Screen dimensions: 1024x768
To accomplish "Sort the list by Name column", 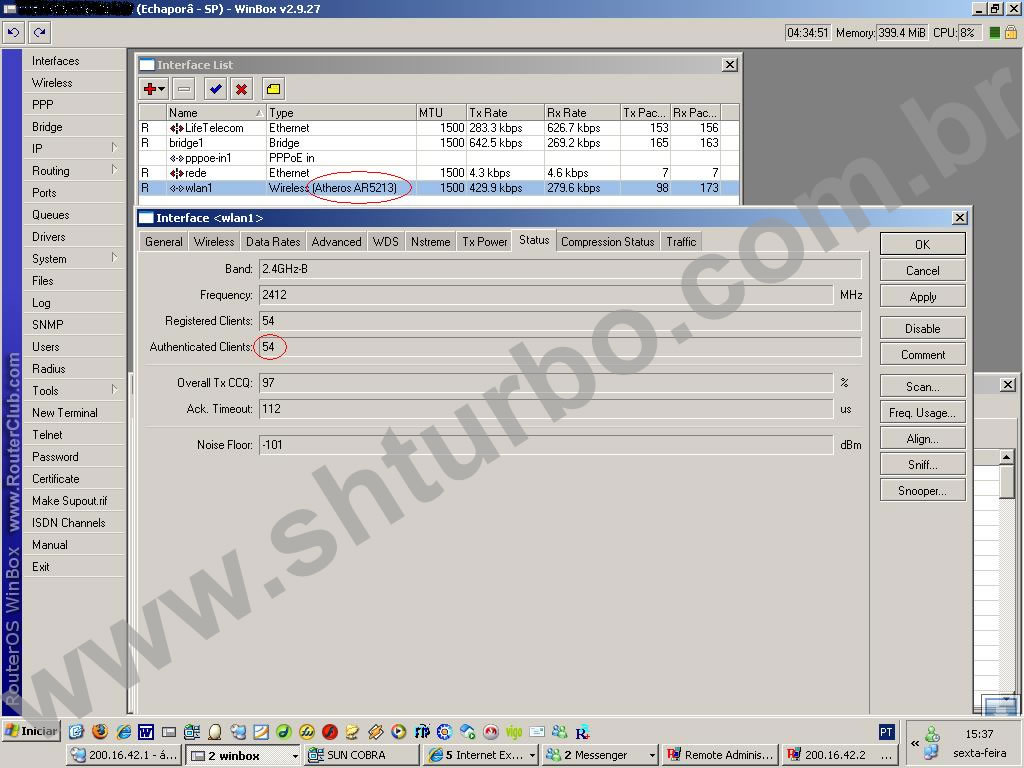I will pos(210,113).
